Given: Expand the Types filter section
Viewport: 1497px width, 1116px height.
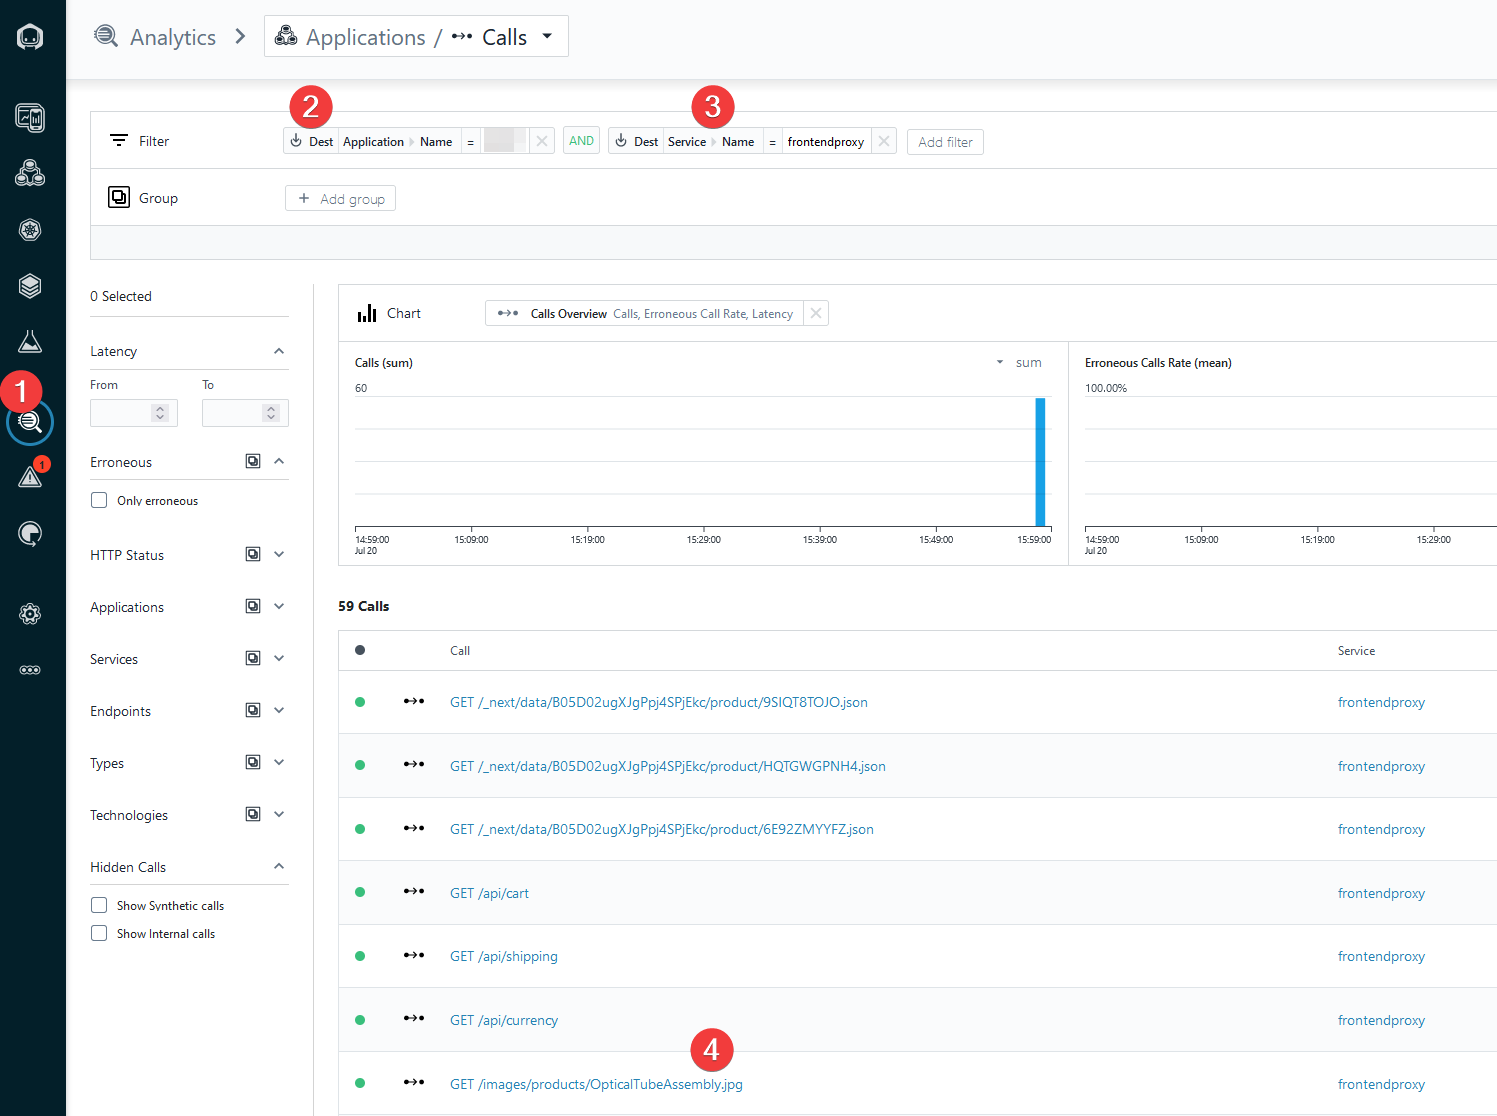Looking at the screenshot, I should pyautogui.click(x=279, y=762).
